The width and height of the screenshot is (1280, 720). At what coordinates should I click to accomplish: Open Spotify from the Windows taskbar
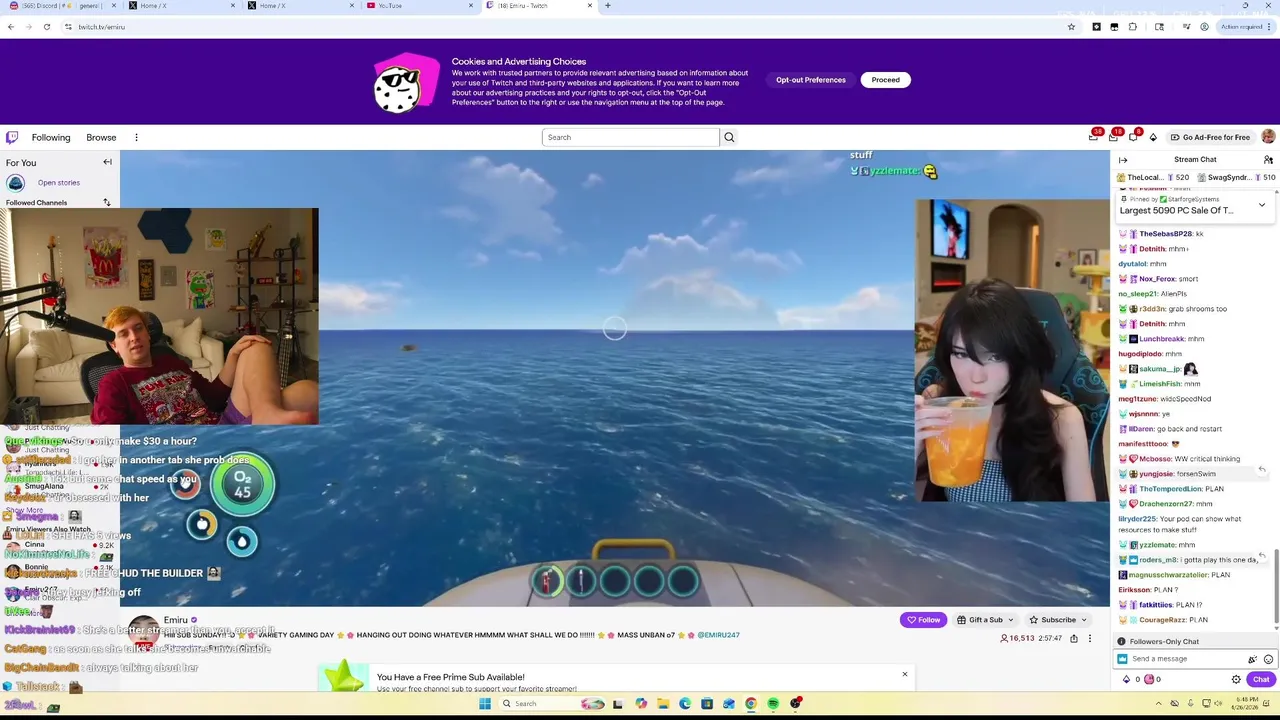pyautogui.click(x=773, y=704)
